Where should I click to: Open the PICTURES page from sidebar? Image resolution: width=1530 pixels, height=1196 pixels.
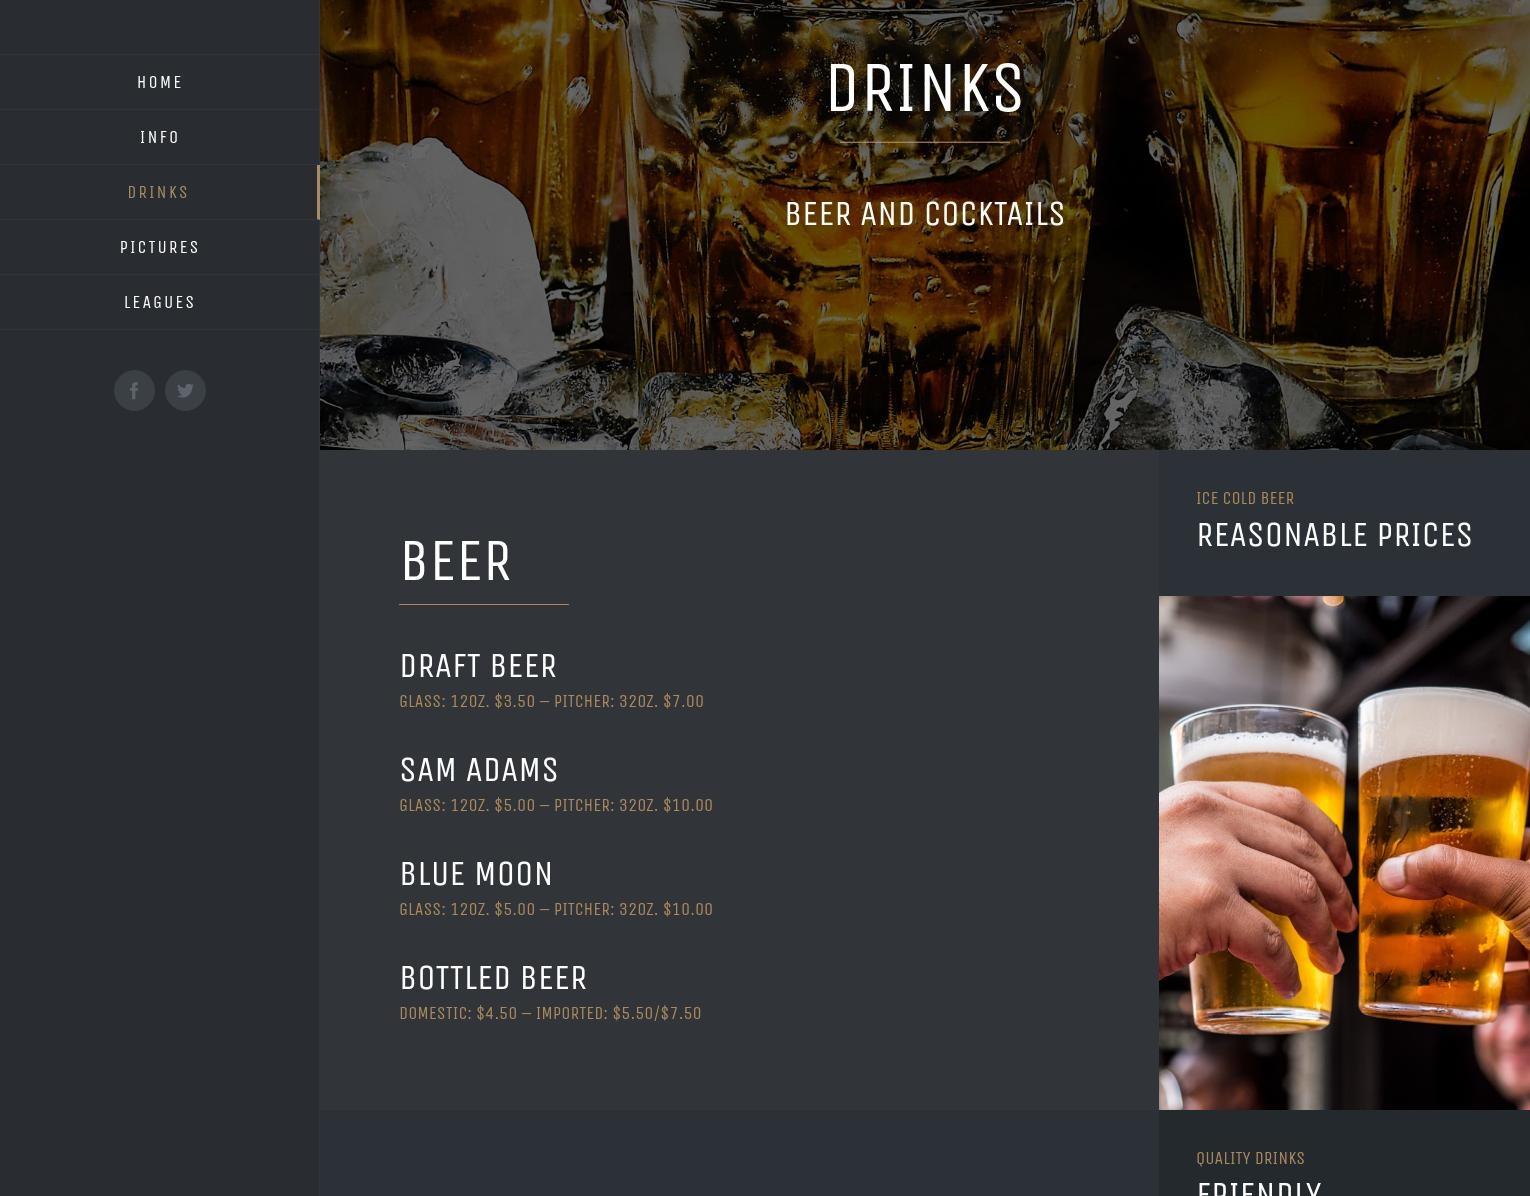pyautogui.click(x=160, y=247)
